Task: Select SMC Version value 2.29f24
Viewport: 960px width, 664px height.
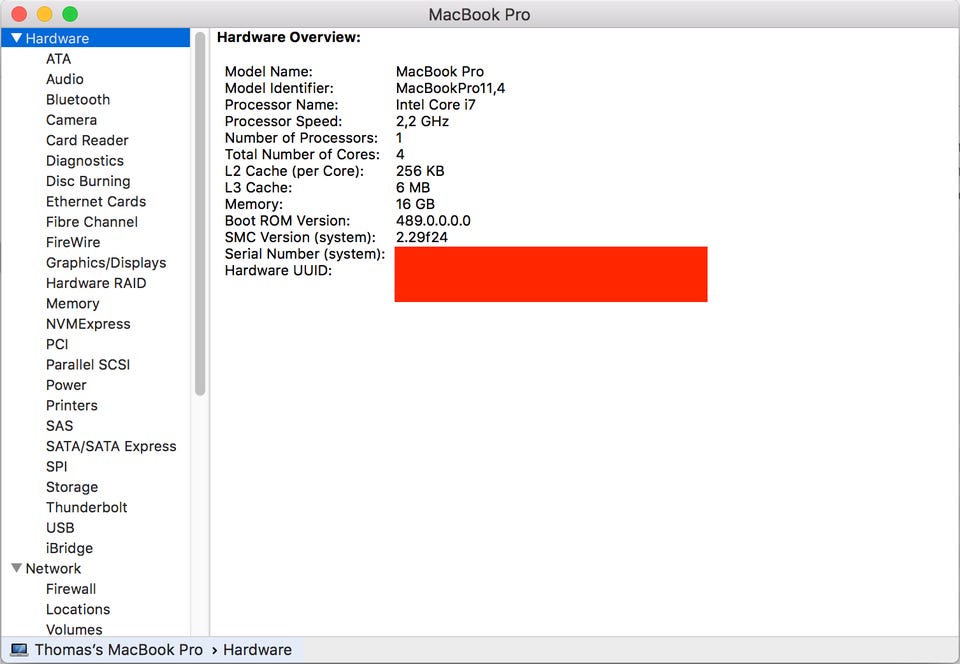Action: coord(422,237)
